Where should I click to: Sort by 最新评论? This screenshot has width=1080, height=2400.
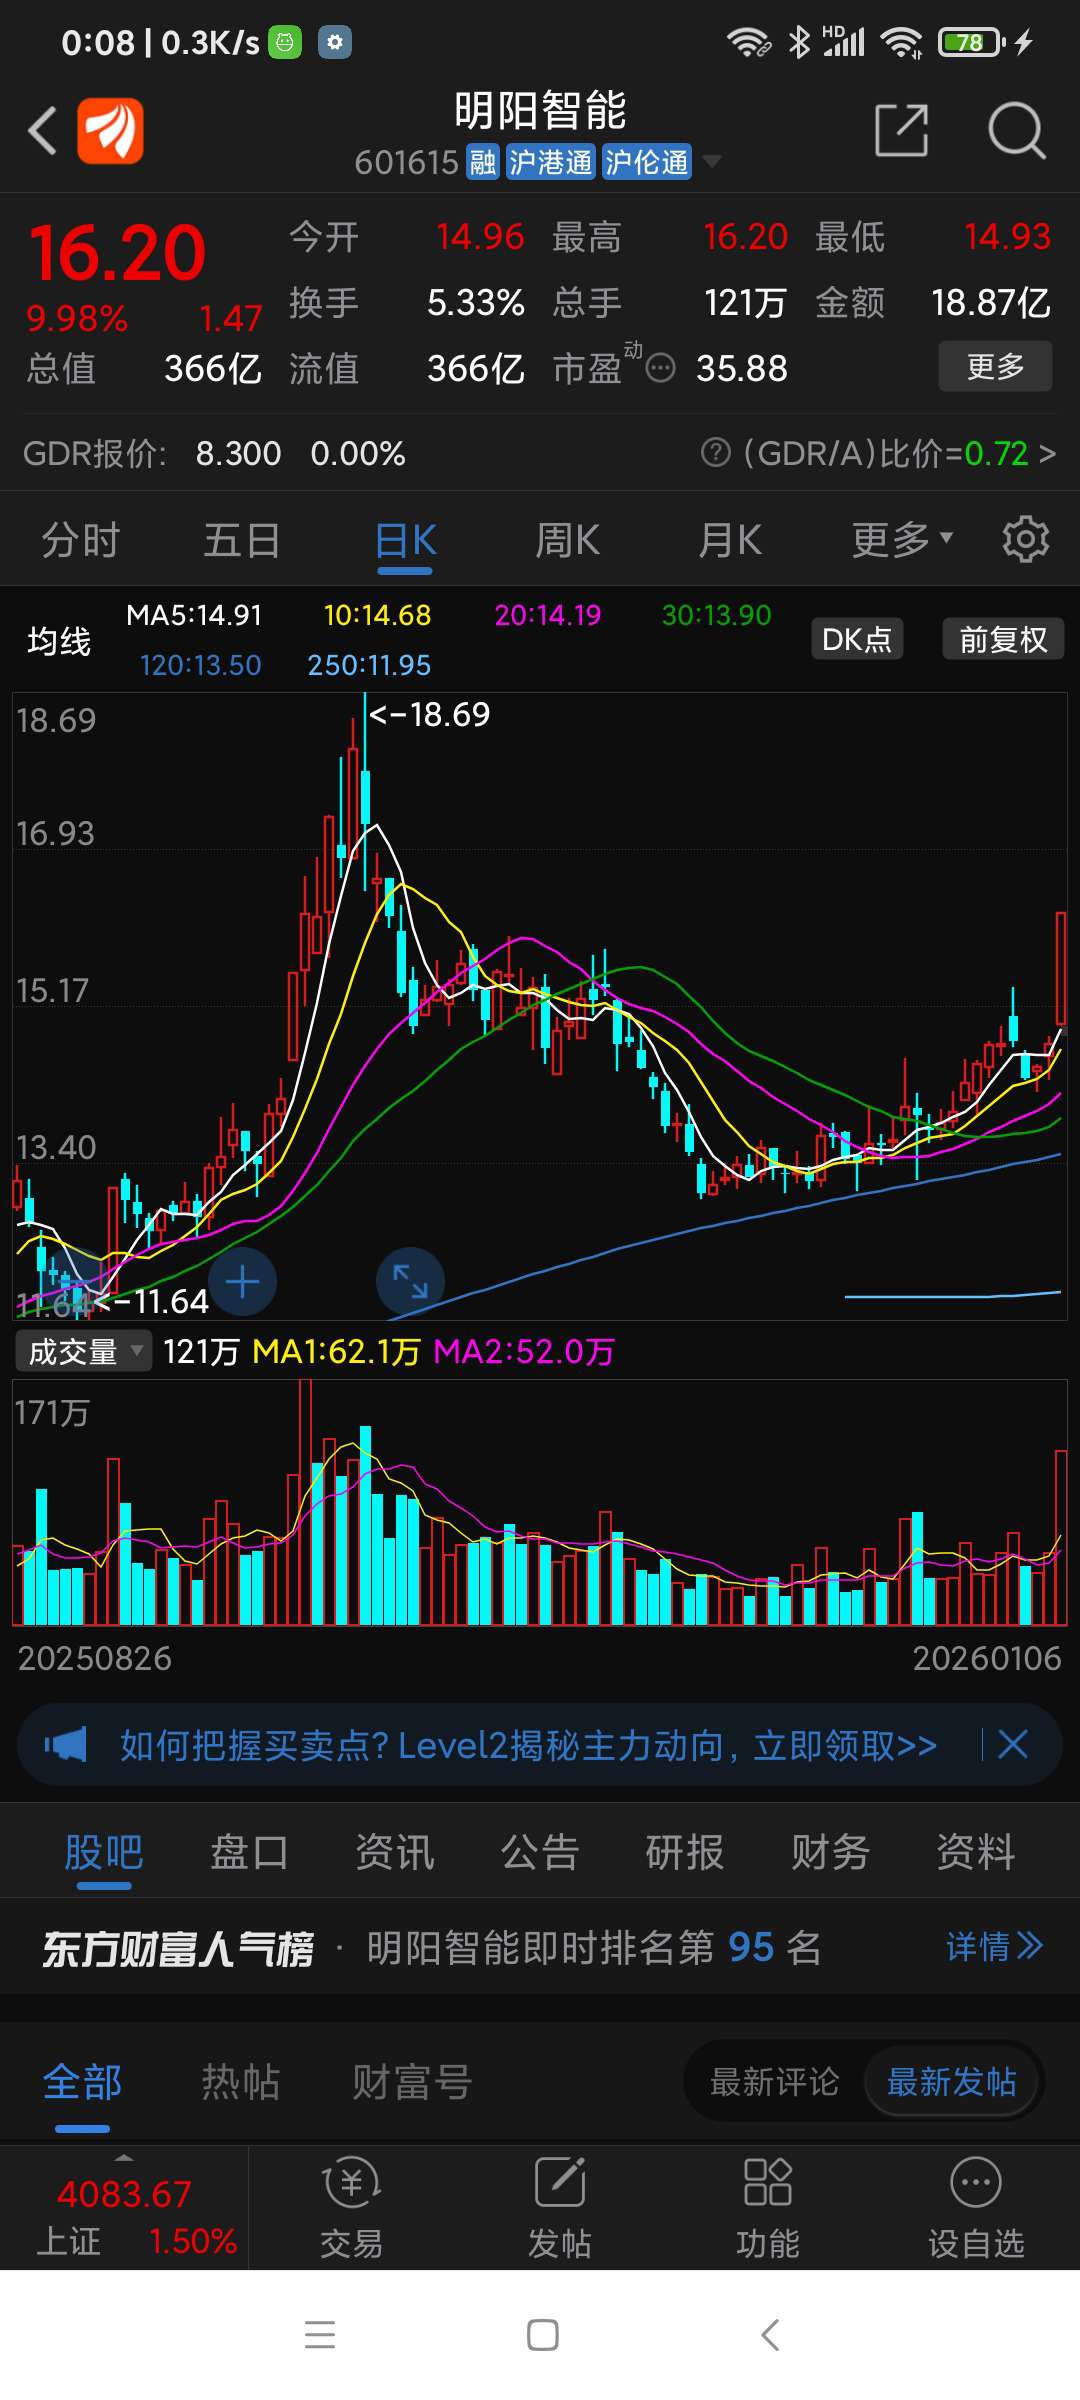click(774, 2082)
